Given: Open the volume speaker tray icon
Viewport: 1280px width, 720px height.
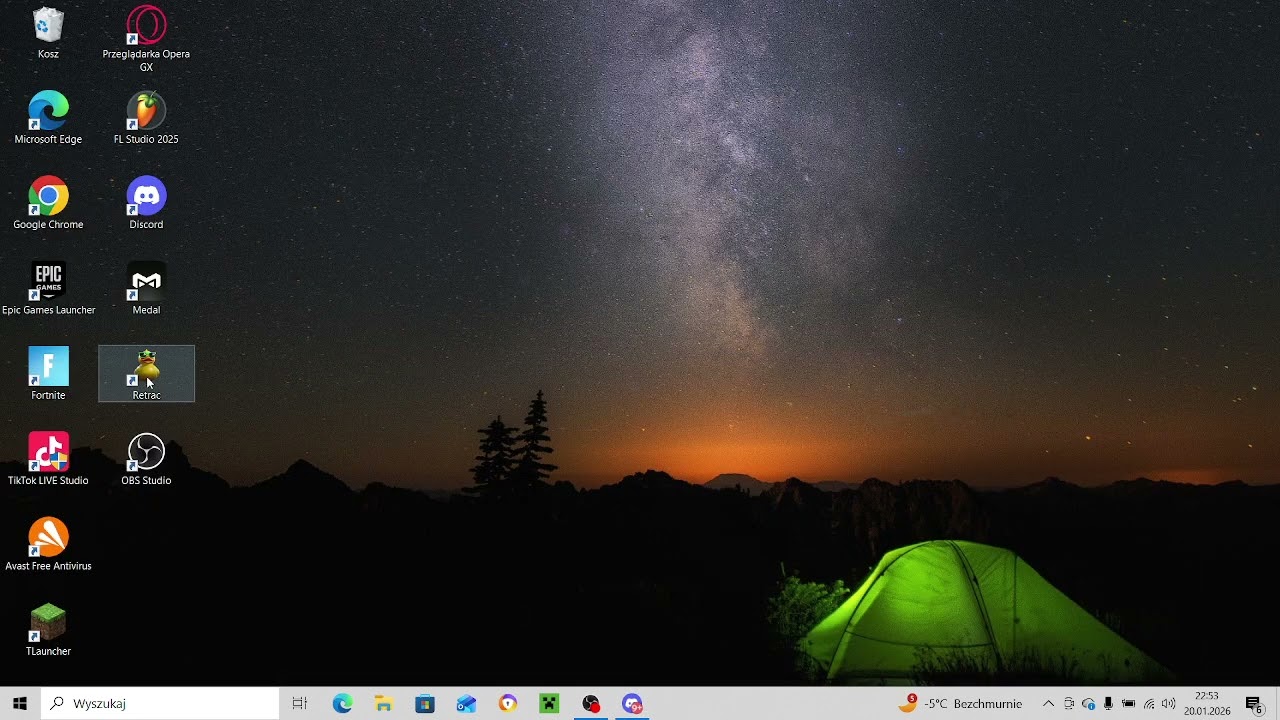Looking at the screenshot, I should click(1169, 703).
